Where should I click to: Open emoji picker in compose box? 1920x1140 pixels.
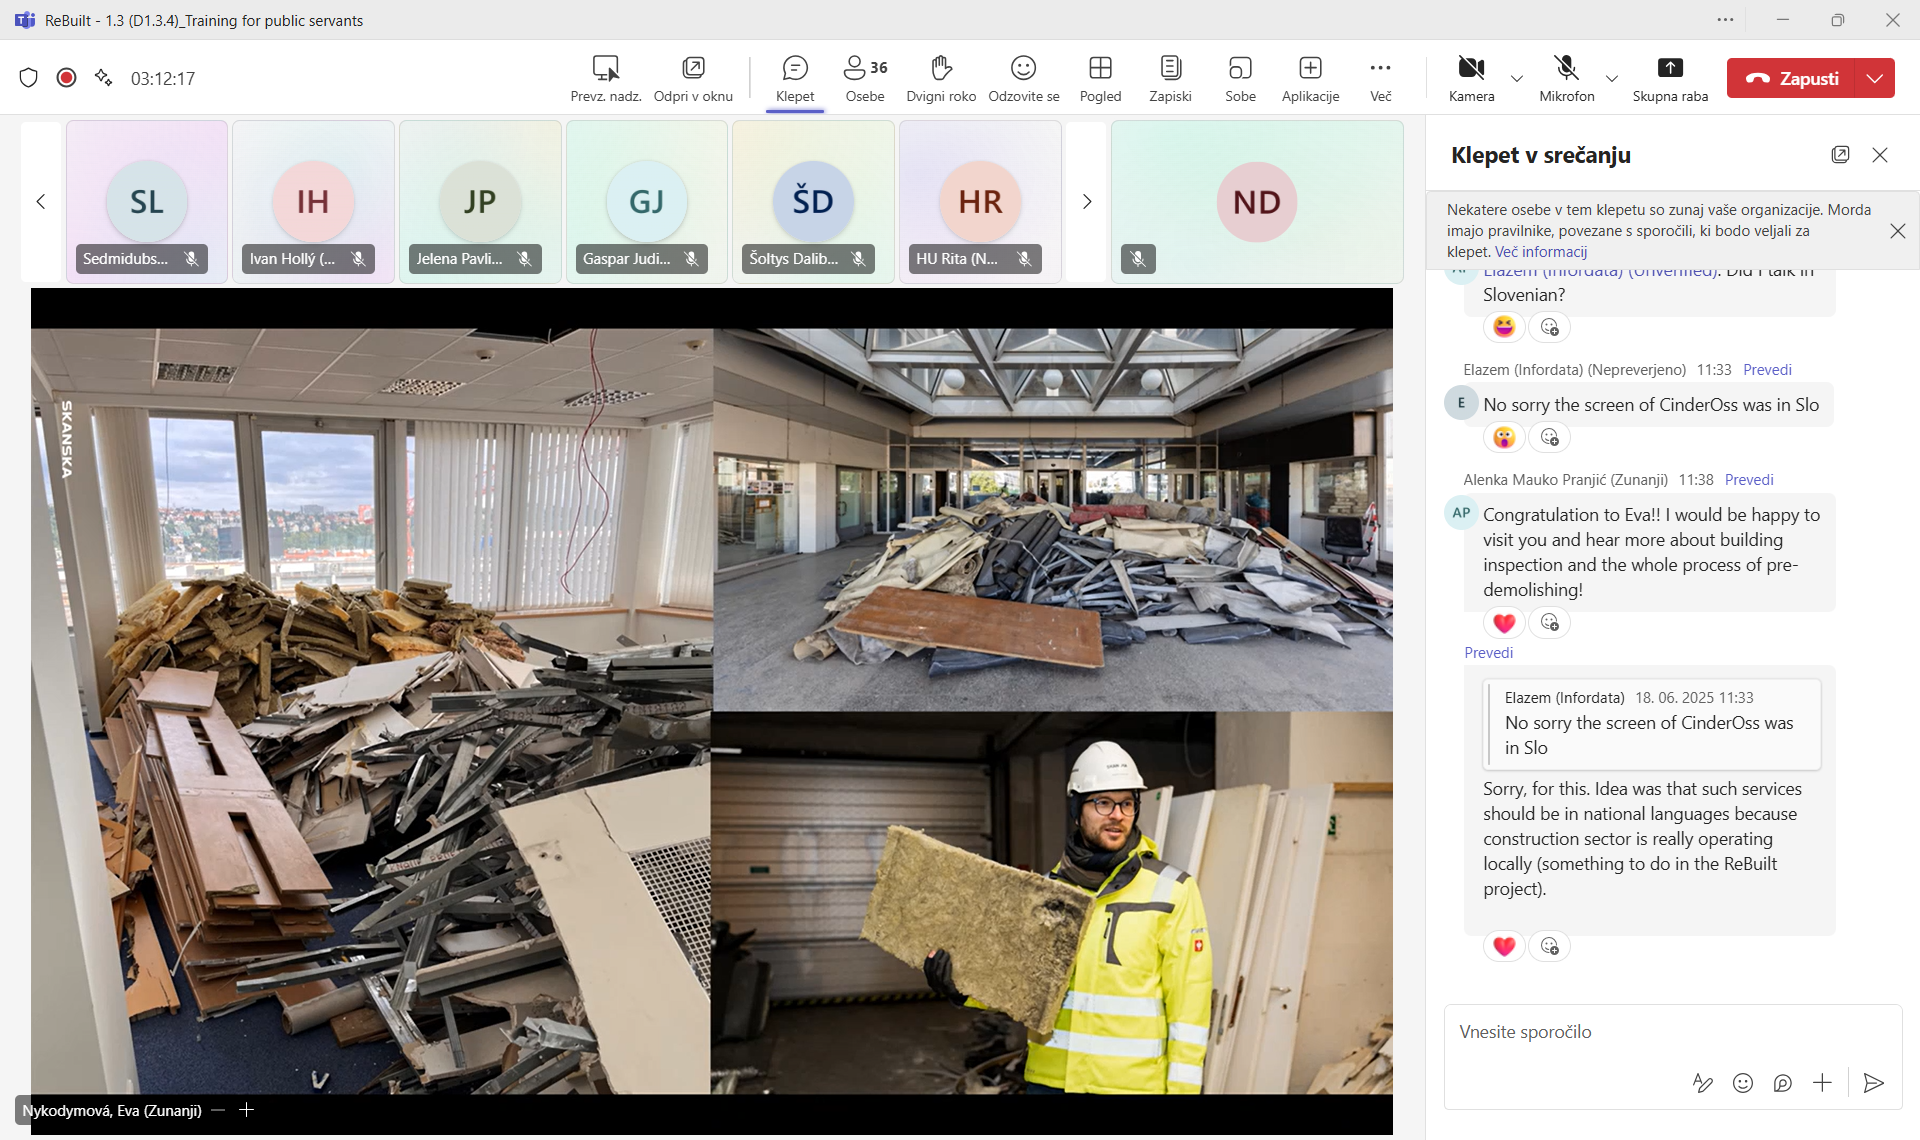coord(1742,1083)
